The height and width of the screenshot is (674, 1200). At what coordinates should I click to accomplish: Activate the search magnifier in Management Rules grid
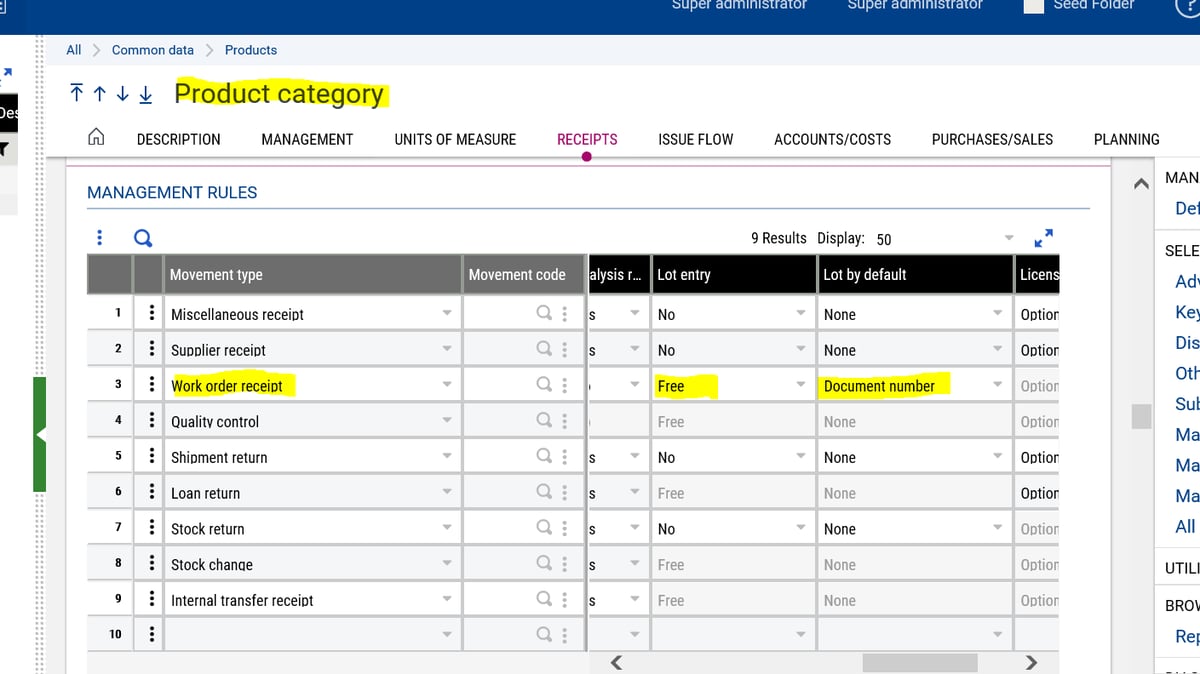coord(142,238)
